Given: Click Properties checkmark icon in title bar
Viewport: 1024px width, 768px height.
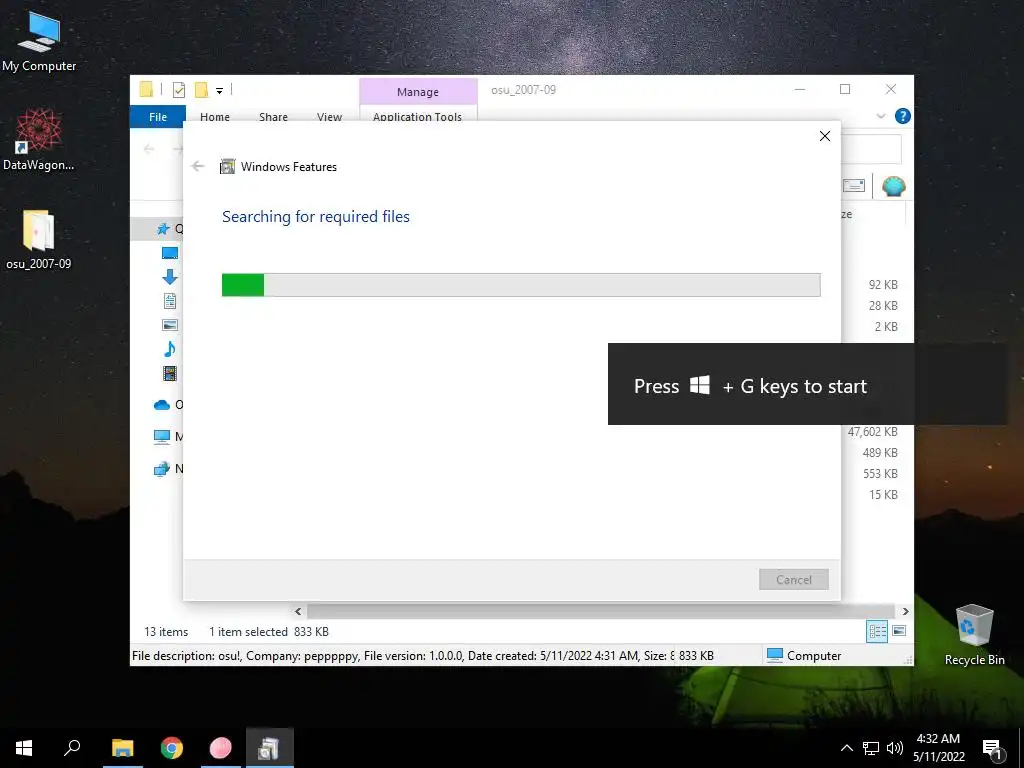Looking at the screenshot, I should pos(178,90).
